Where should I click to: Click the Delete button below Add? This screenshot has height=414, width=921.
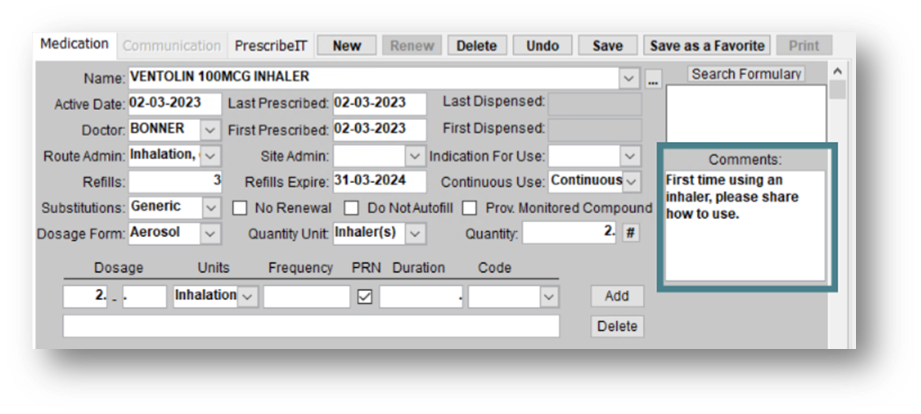pyautogui.click(x=617, y=327)
